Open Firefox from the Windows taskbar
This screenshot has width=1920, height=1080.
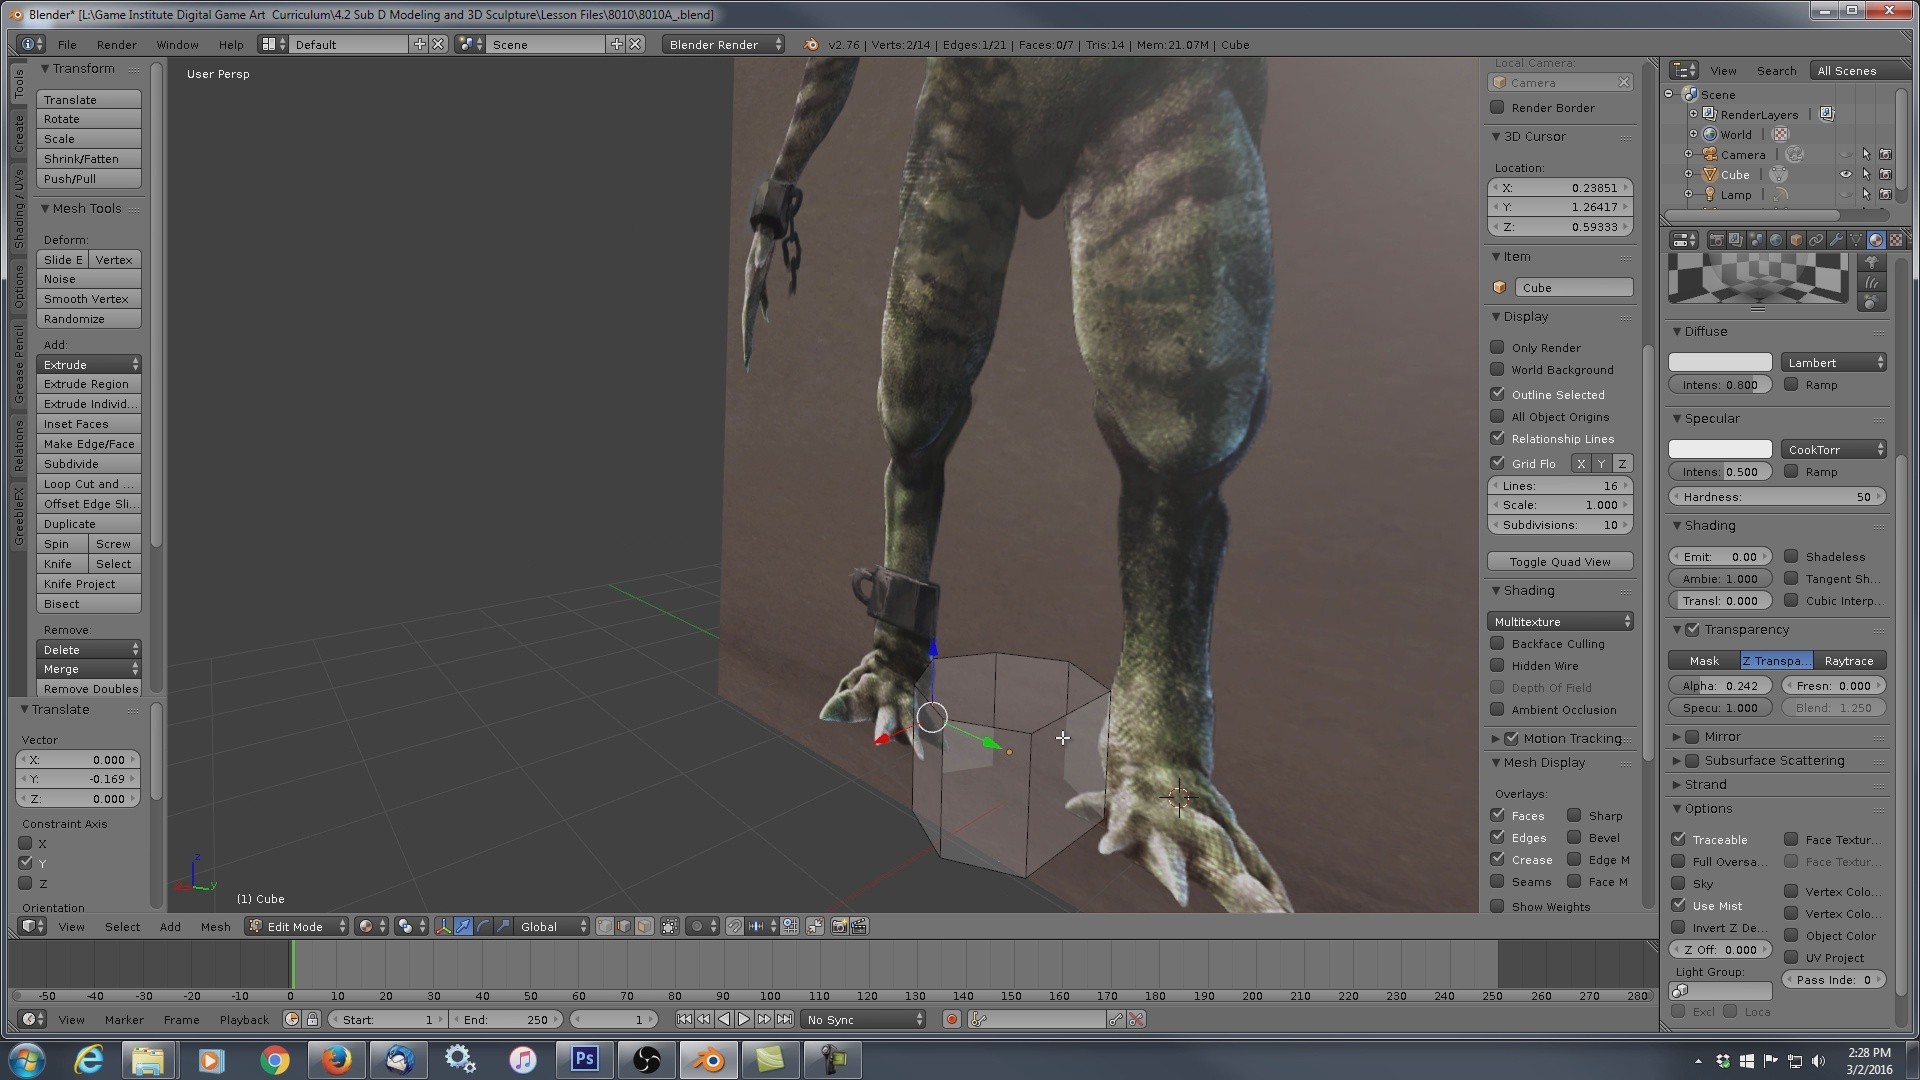tap(336, 1059)
